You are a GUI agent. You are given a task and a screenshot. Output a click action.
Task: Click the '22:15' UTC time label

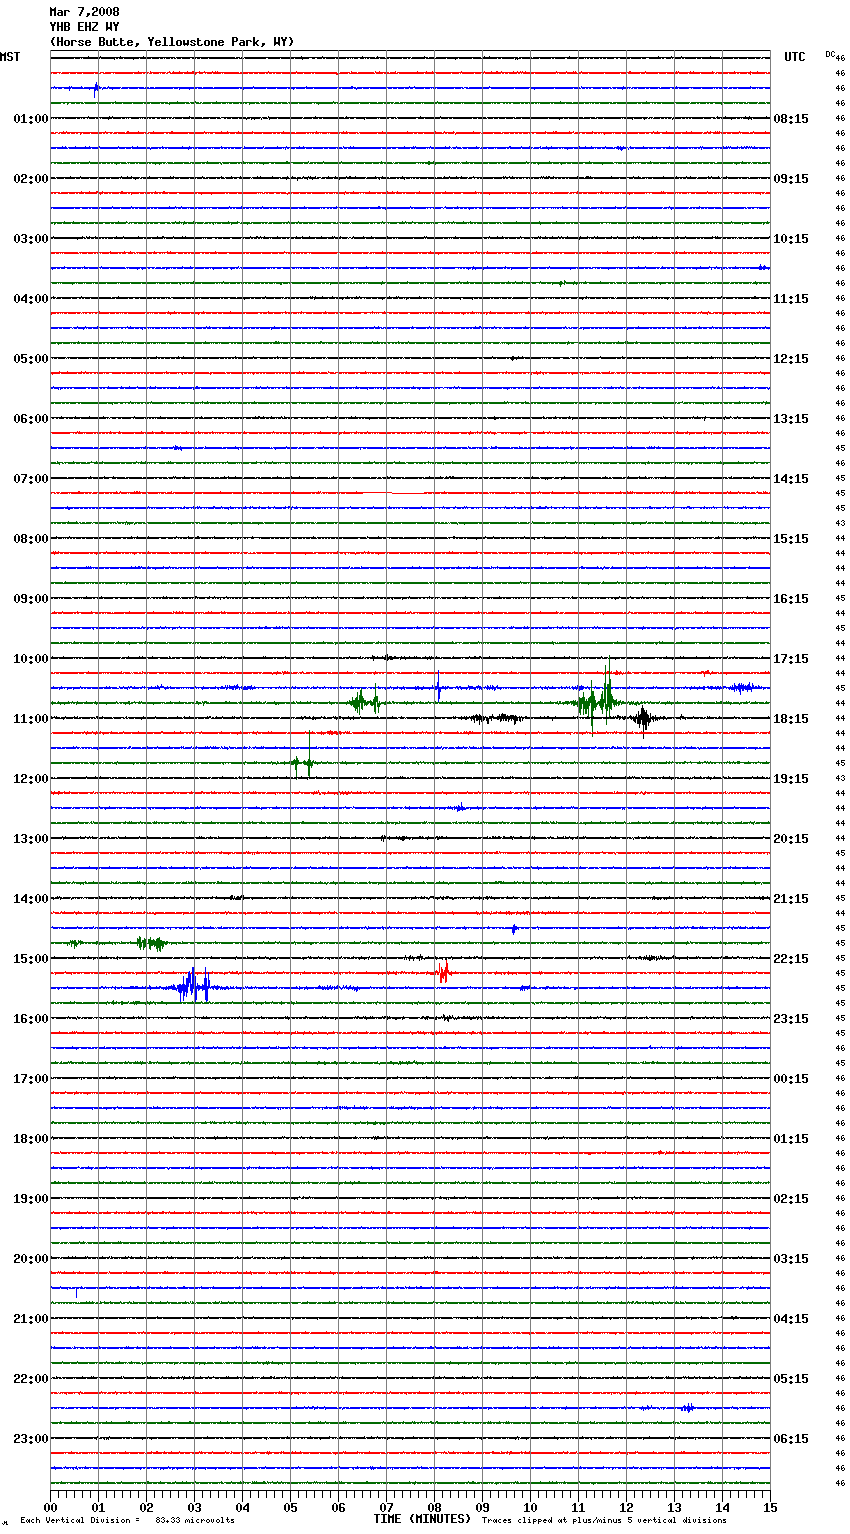pos(791,959)
